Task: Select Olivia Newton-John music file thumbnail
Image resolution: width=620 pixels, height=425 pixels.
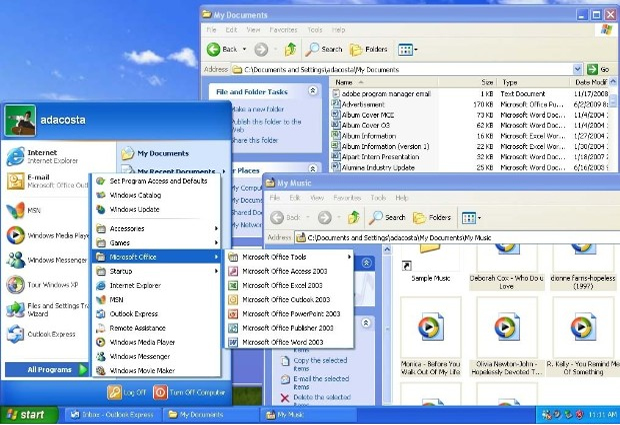Action: [507, 336]
